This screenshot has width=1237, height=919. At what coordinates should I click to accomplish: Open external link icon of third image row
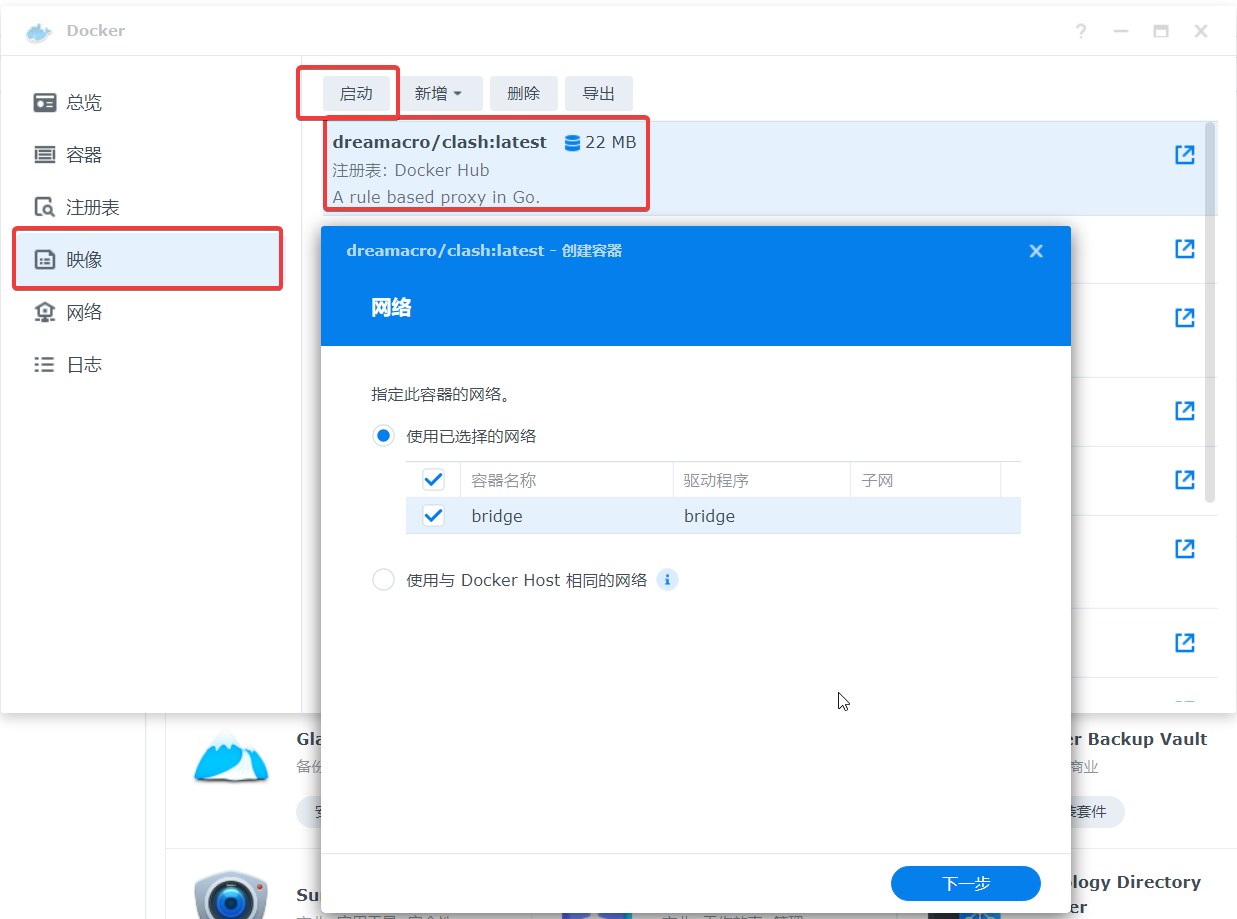[1184, 318]
